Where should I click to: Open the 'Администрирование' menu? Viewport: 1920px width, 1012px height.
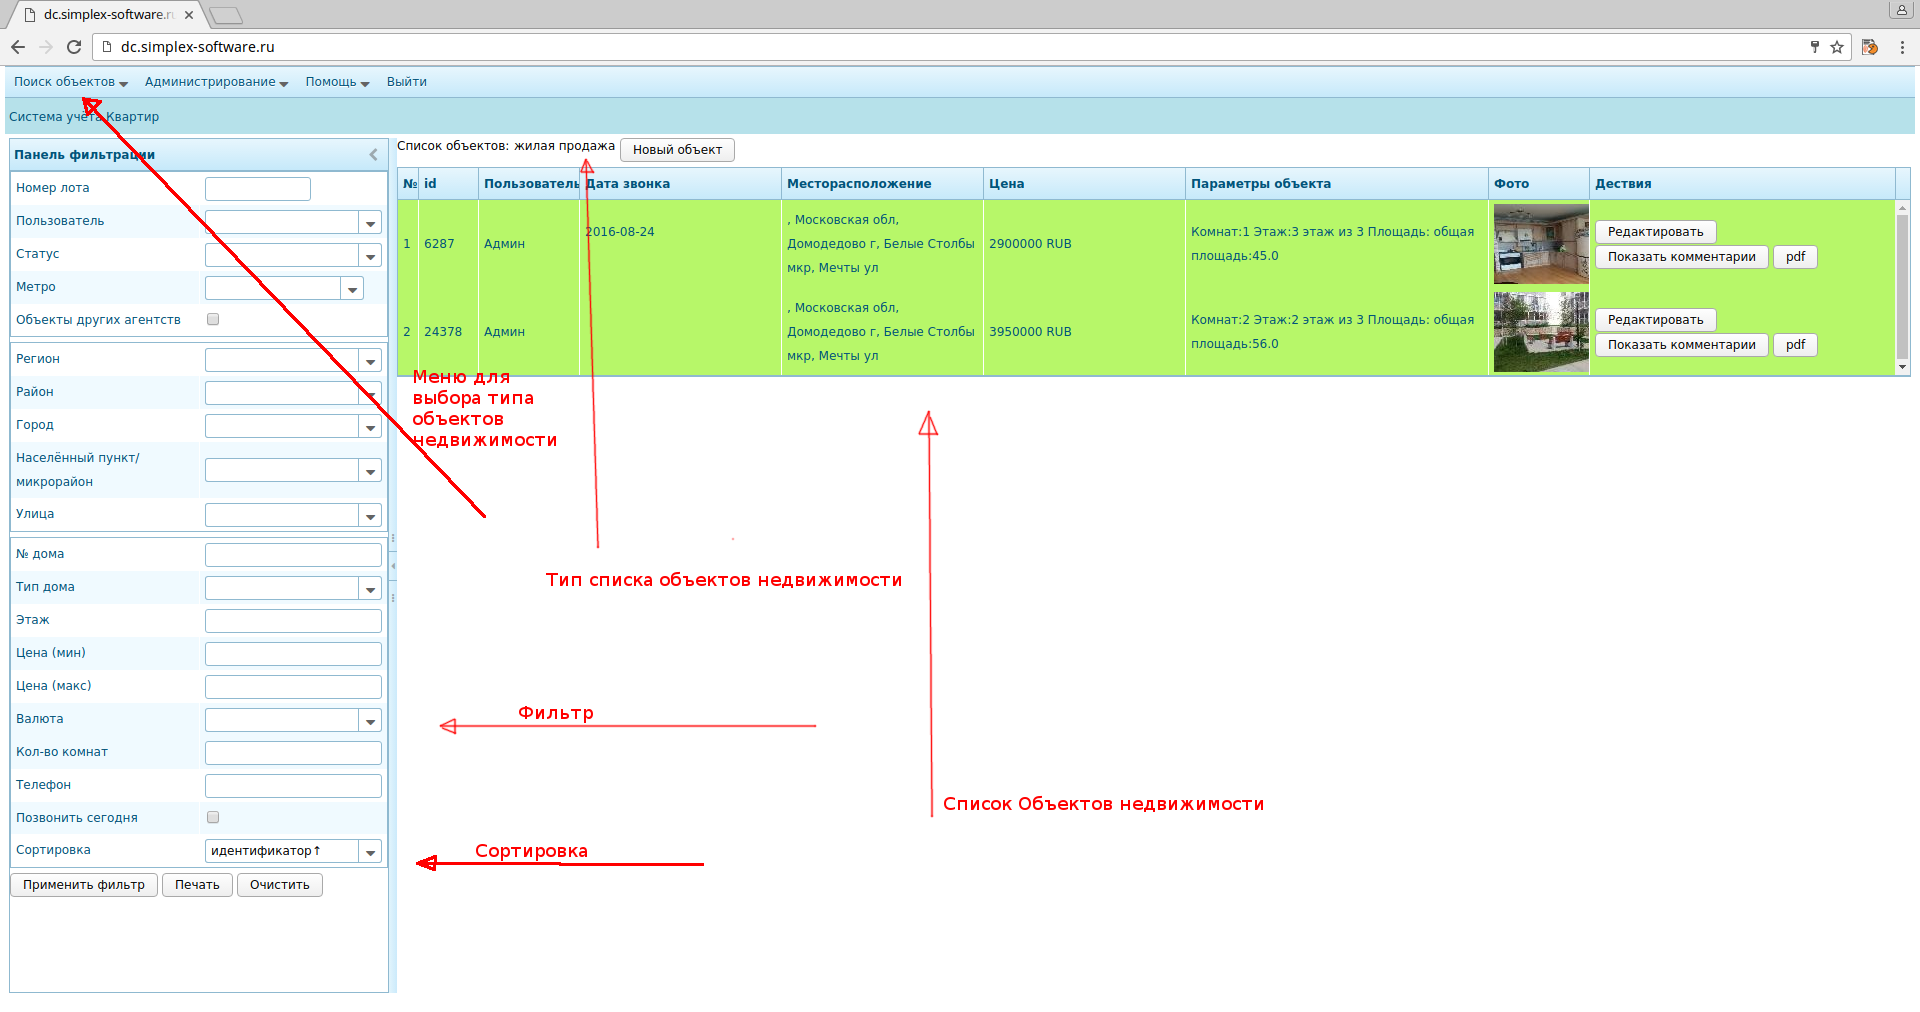216,82
